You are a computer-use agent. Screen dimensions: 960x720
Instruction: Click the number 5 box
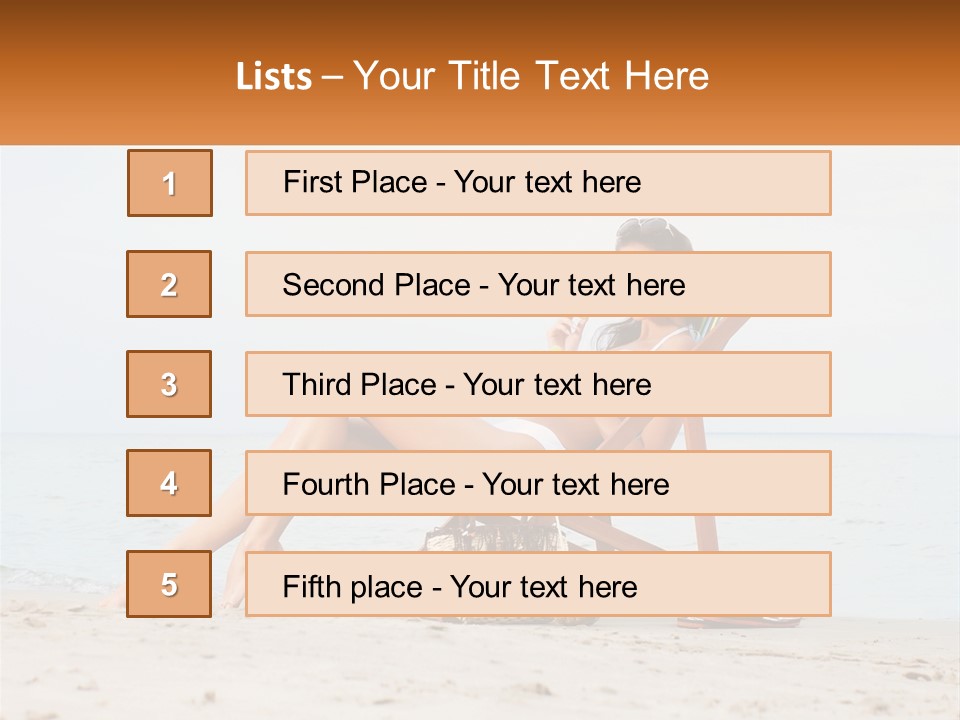coord(169,584)
